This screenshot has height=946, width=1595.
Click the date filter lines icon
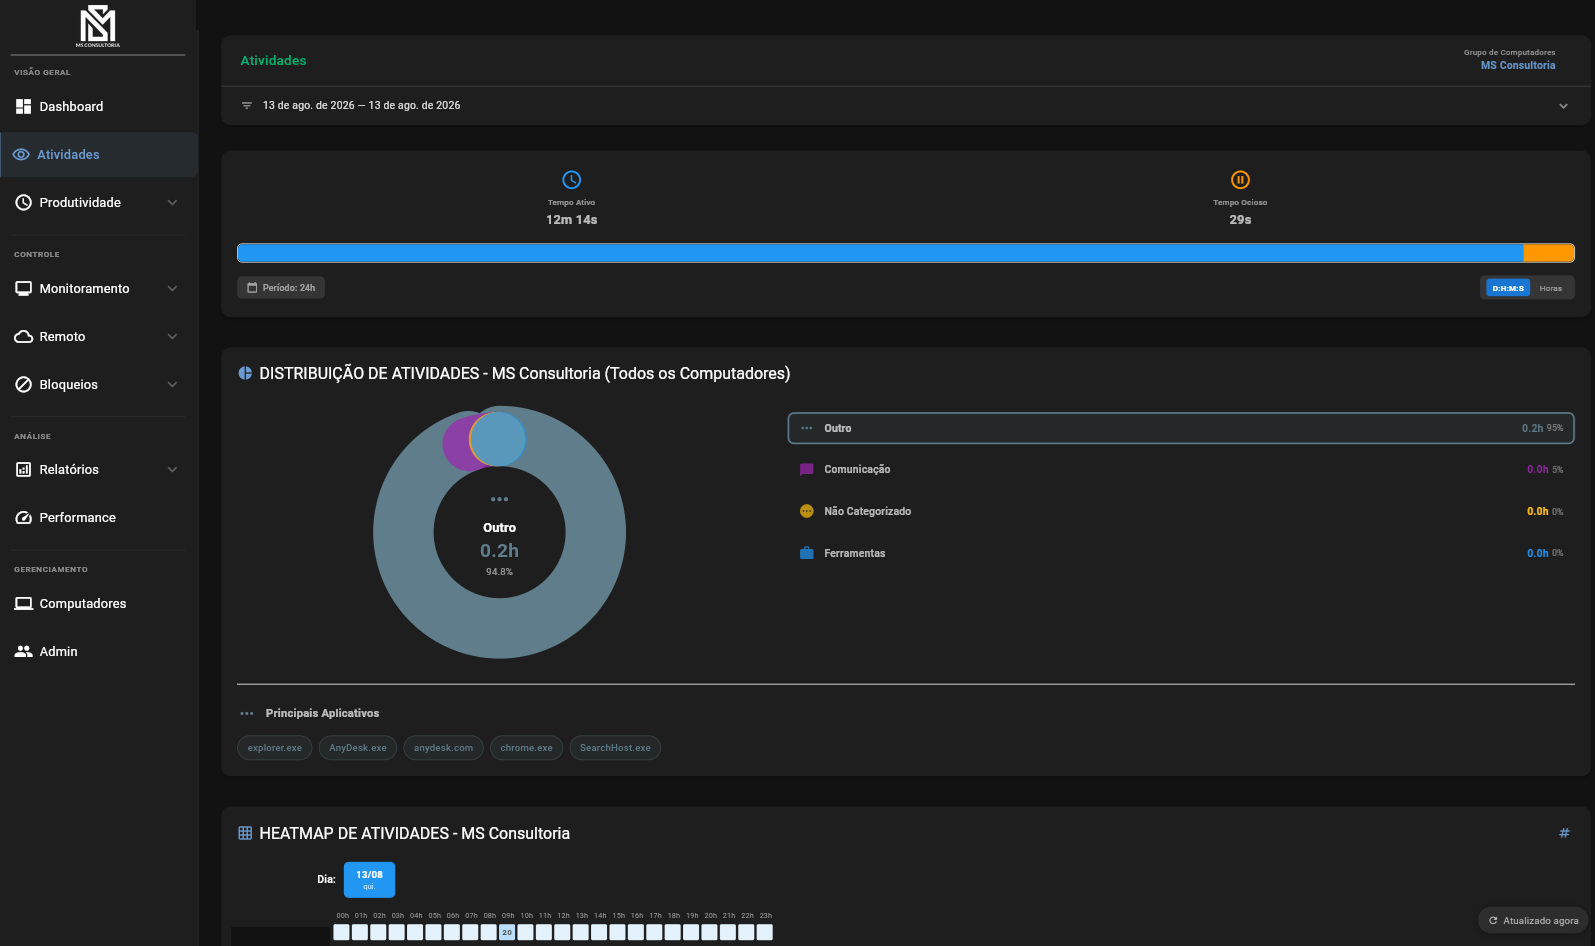pyautogui.click(x=247, y=105)
